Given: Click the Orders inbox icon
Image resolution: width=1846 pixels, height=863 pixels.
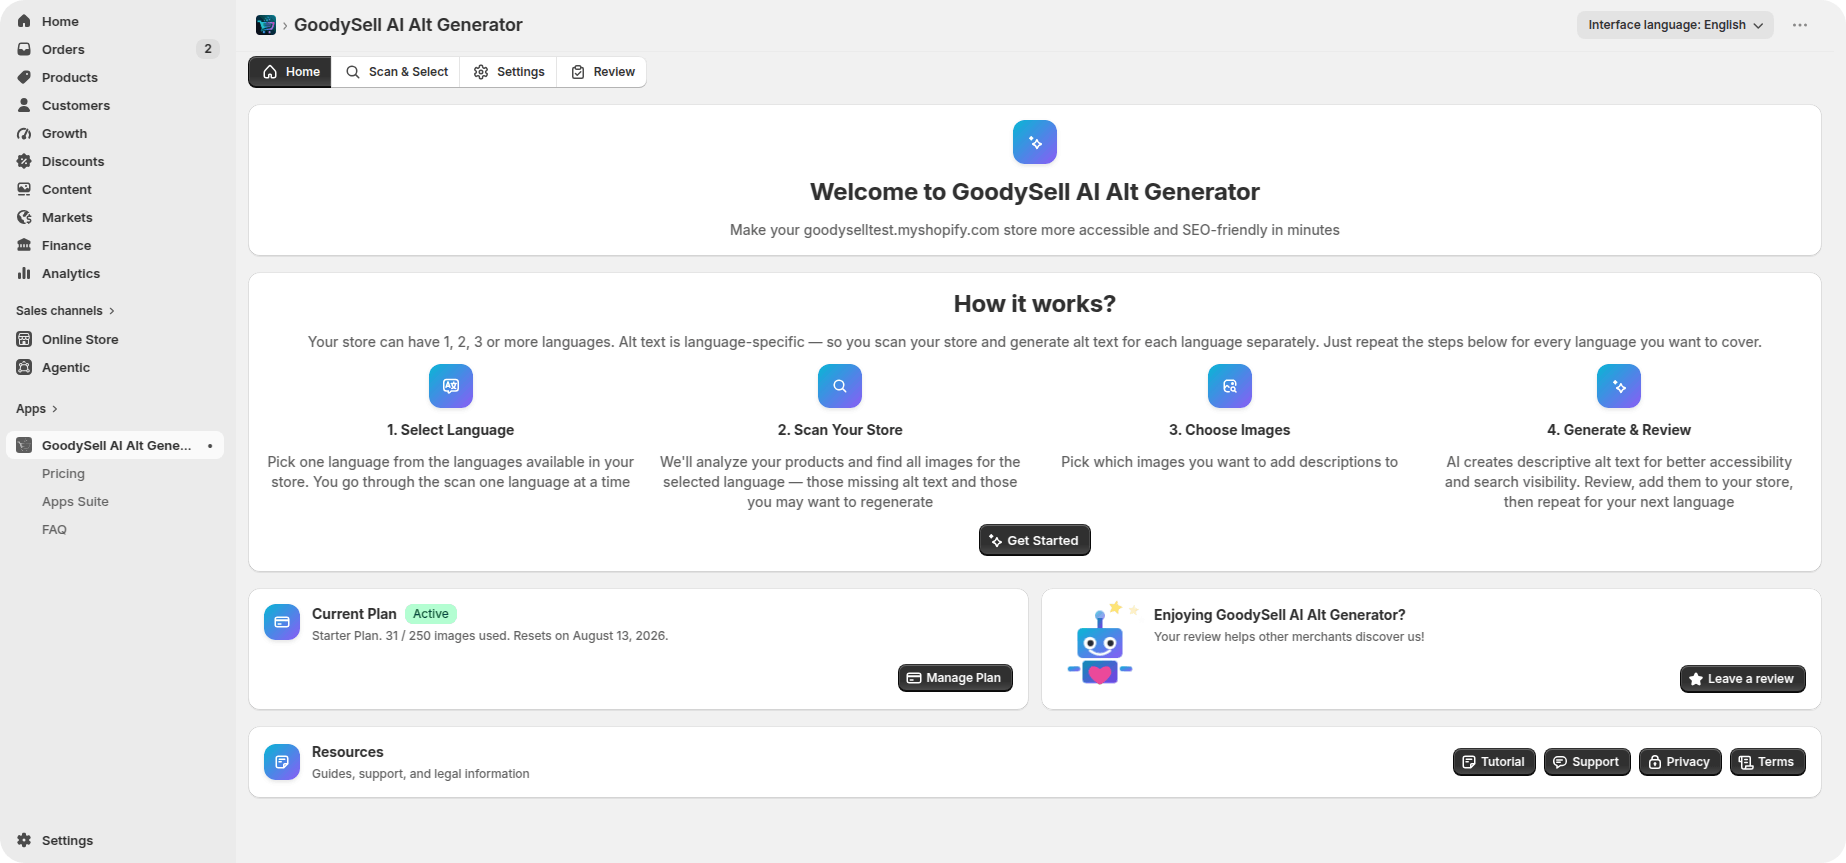Looking at the screenshot, I should tap(24, 49).
